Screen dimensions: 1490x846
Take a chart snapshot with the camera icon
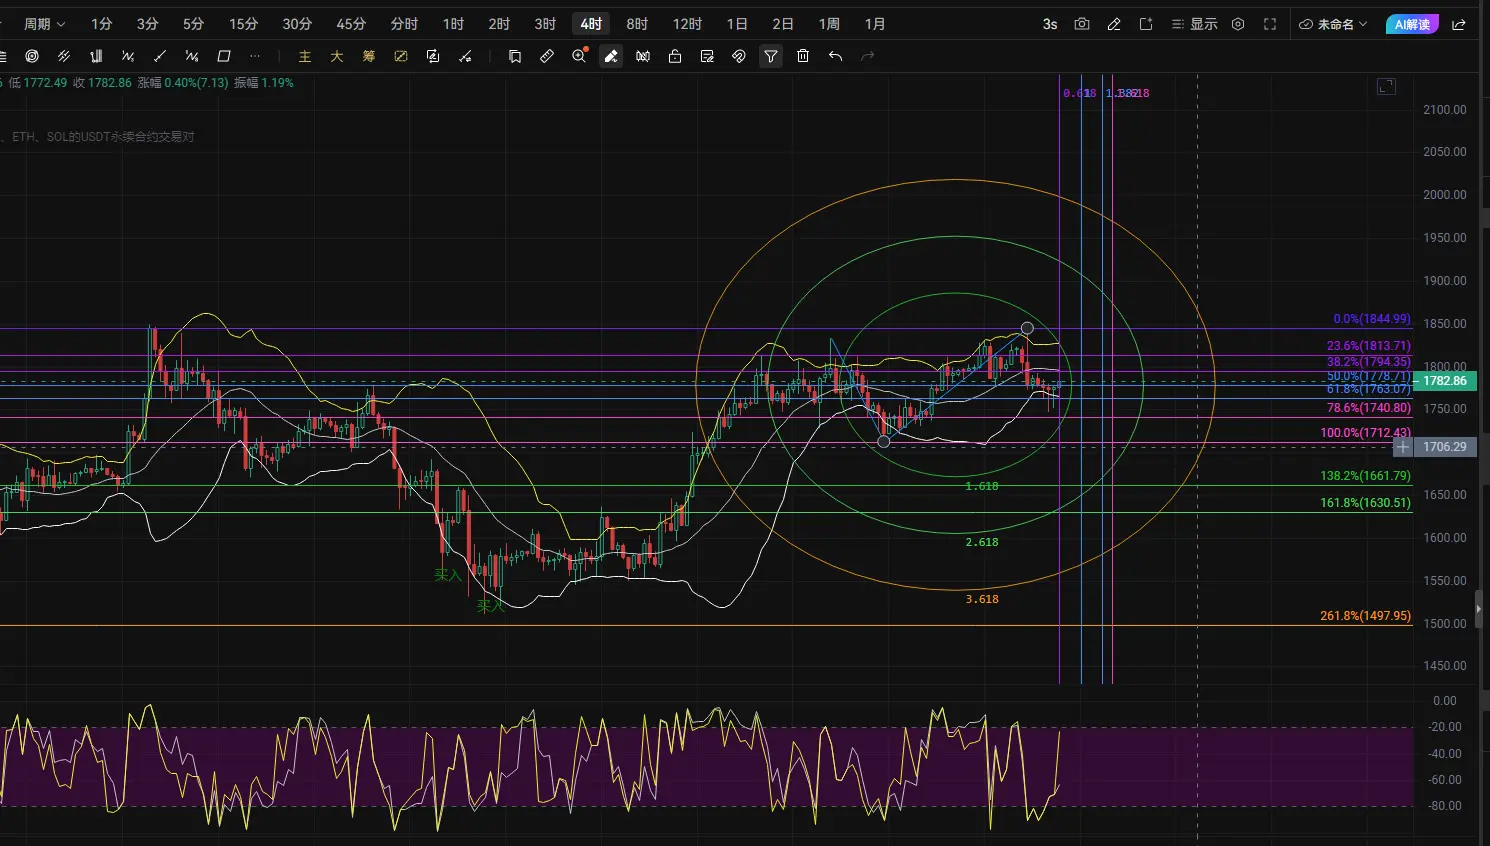[1082, 24]
